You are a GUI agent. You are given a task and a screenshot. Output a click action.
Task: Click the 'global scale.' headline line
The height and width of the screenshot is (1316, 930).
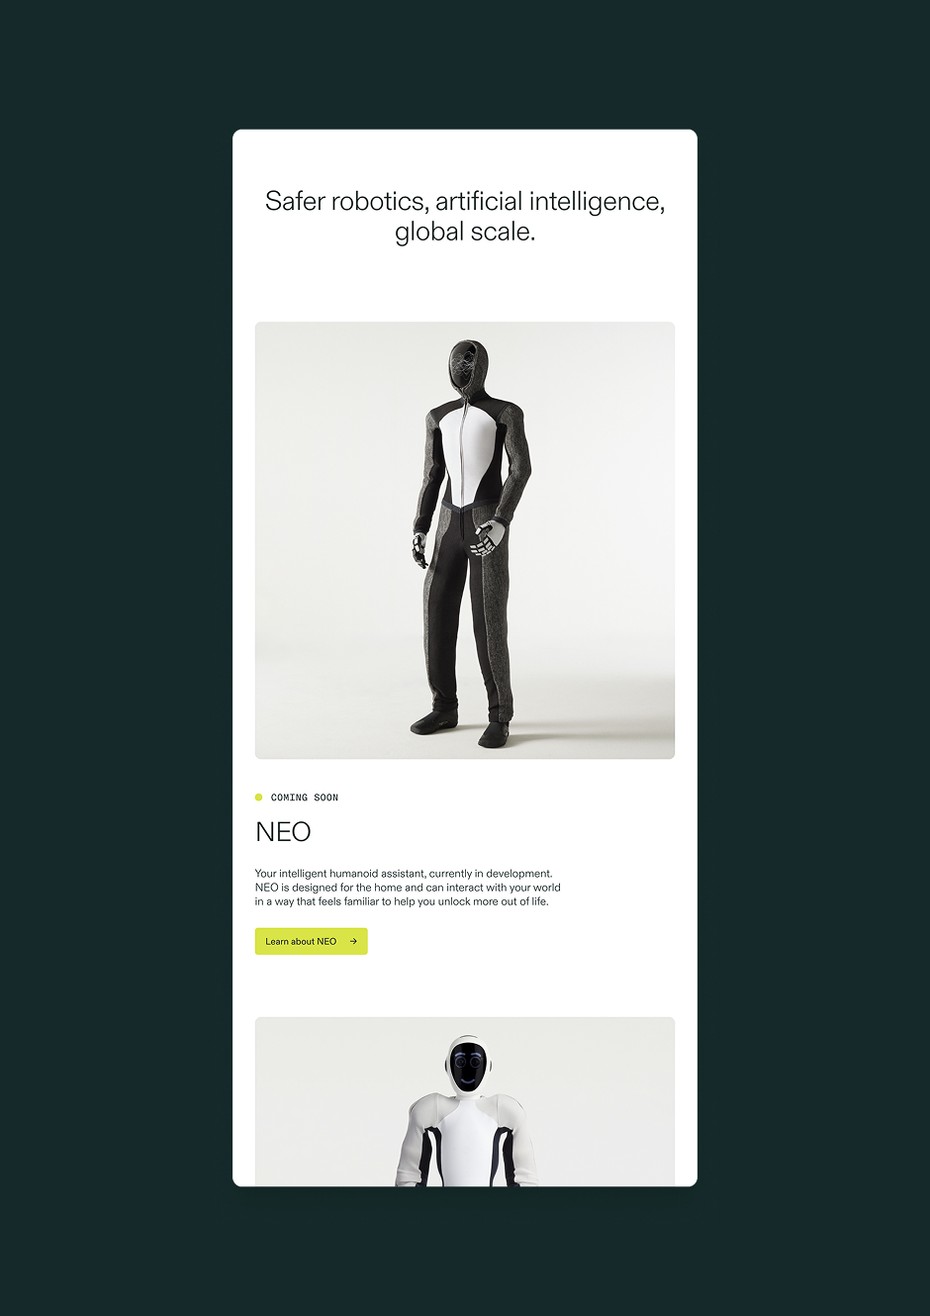(x=465, y=233)
